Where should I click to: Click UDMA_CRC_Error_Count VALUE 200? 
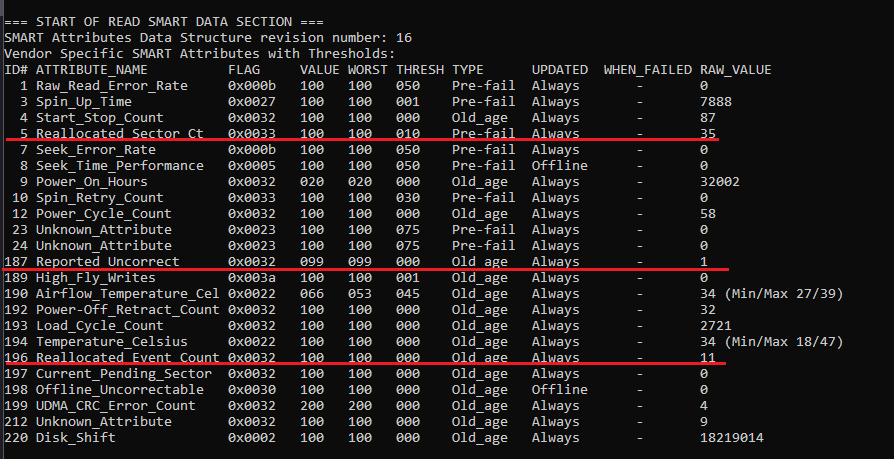point(312,405)
